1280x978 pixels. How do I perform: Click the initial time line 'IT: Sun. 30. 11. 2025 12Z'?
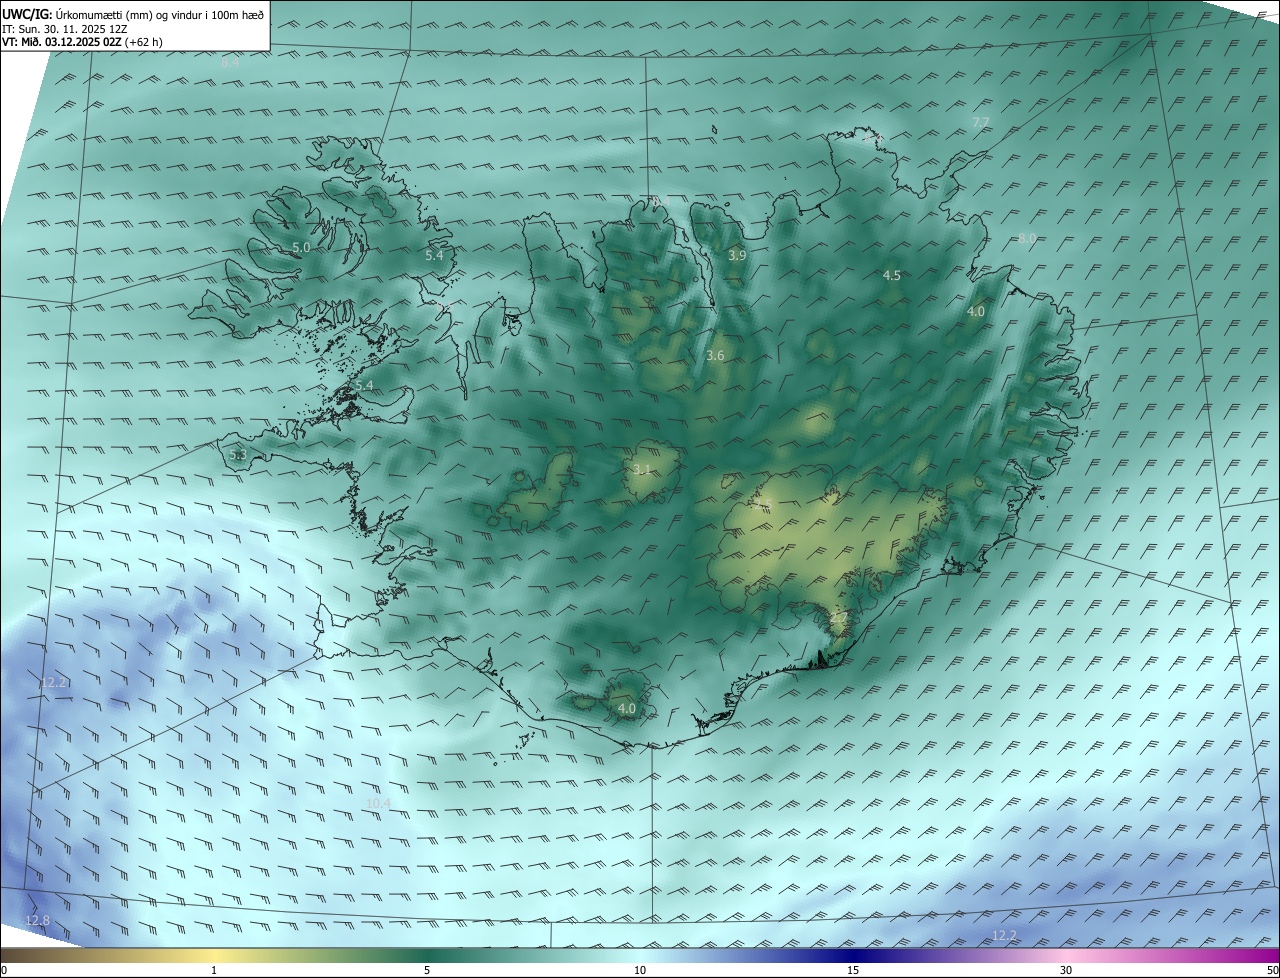point(65,29)
